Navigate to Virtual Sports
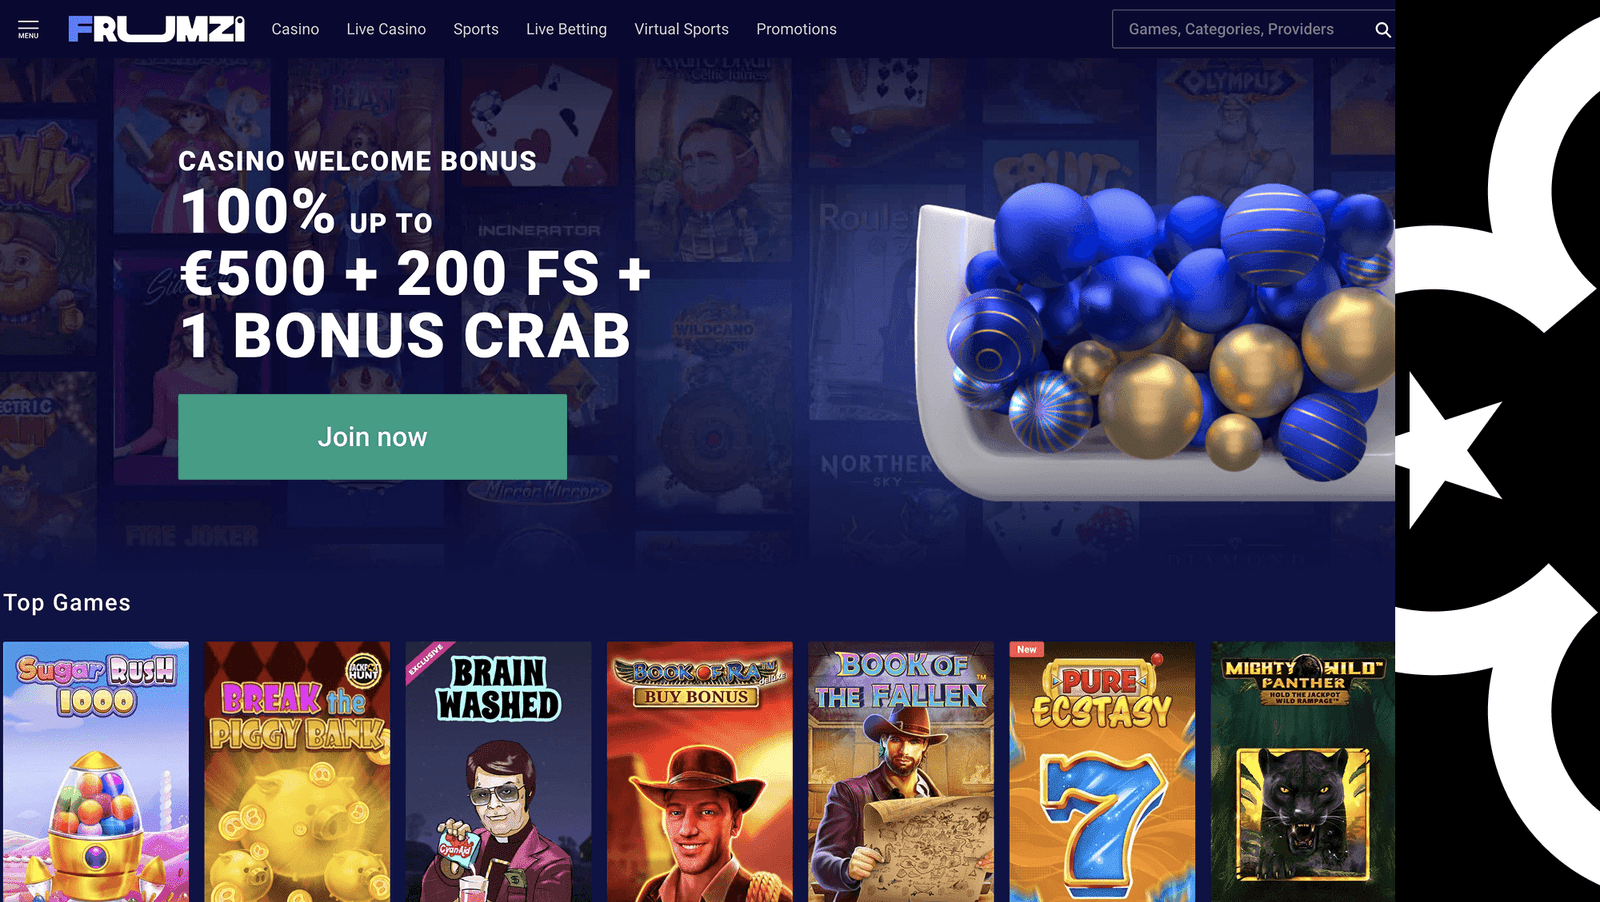 (681, 29)
